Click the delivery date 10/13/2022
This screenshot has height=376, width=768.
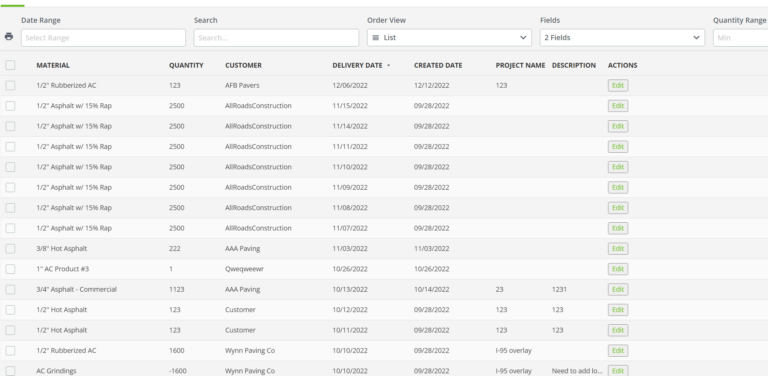pyautogui.click(x=350, y=289)
